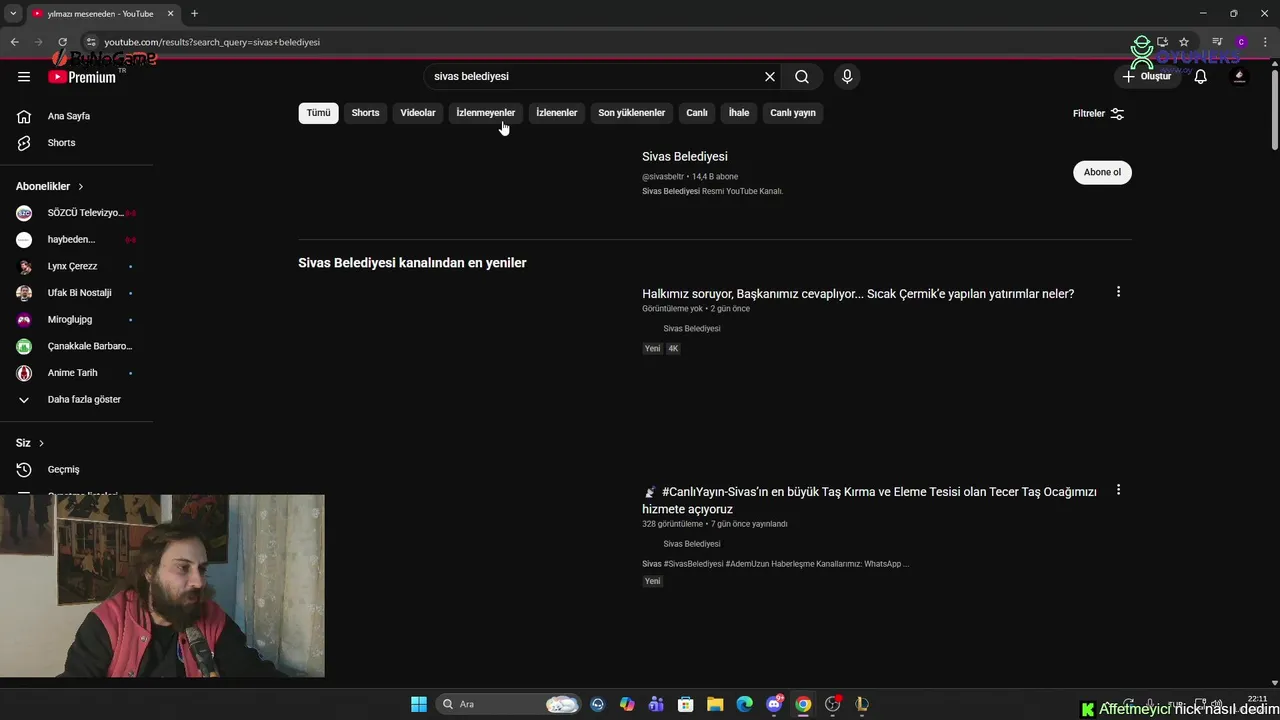Open the Filtreler filter options
This screenshot has width=1280, height=720.
pyautogui.click(x=1098, y=113)
